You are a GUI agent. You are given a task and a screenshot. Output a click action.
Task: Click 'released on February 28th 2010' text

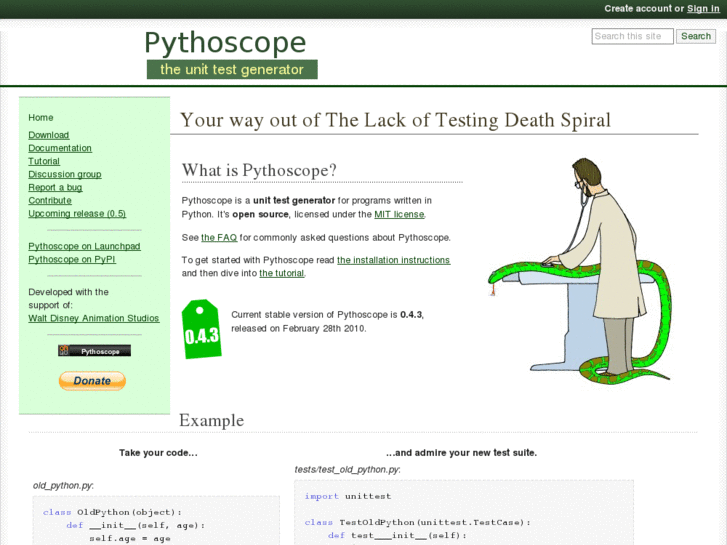pyautogui.click(x=299, y=328)
